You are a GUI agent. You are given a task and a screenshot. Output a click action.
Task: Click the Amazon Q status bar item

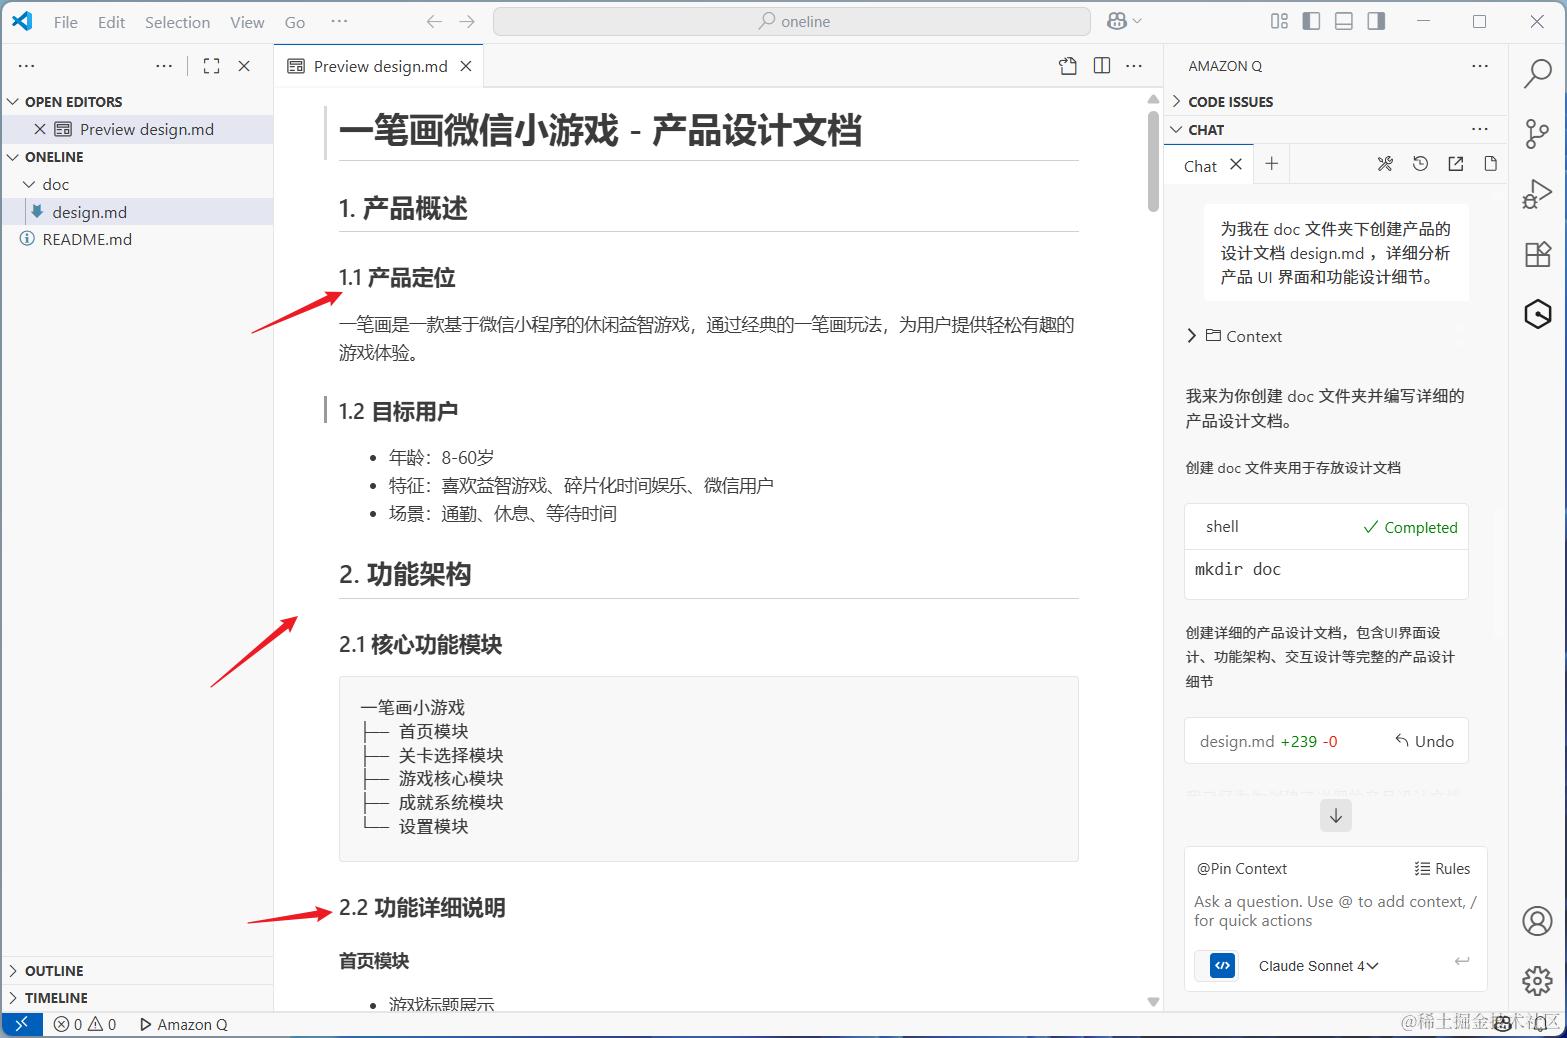183,1024
